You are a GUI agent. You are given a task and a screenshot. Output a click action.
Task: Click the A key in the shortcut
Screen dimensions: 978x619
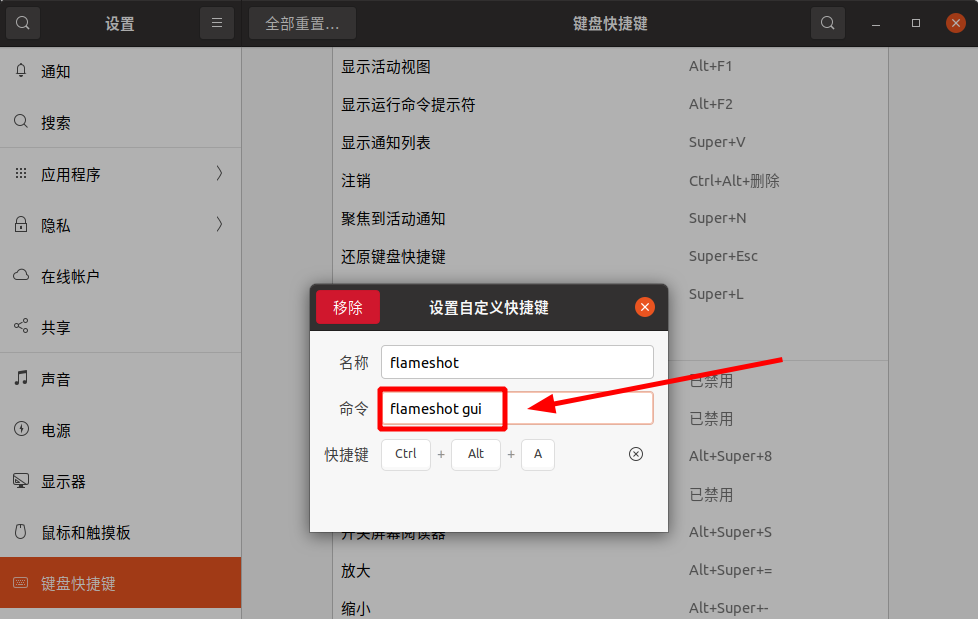pos(538,454)
